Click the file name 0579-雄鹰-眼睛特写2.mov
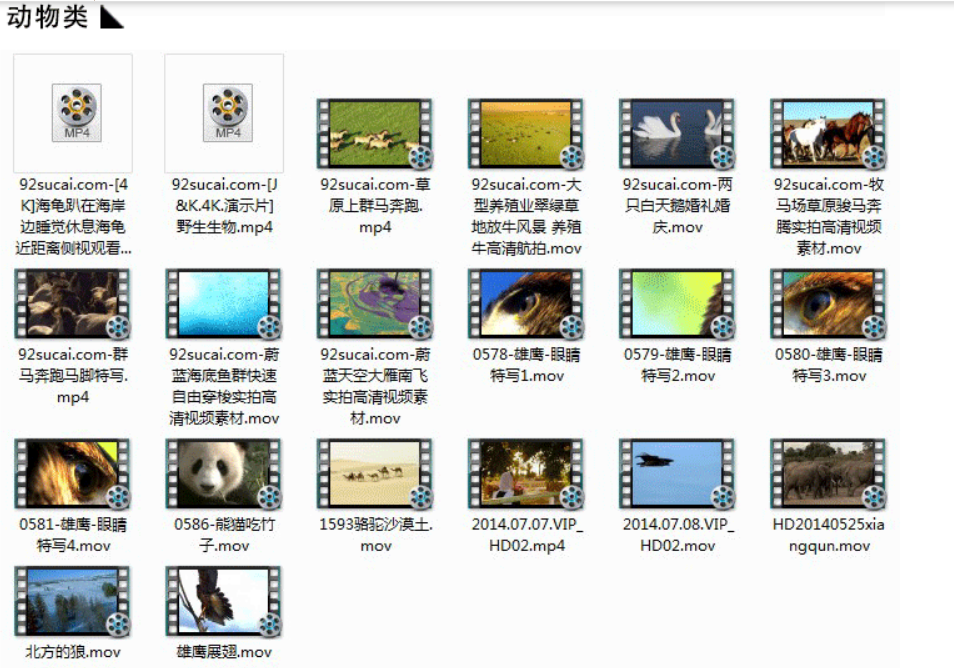This screenshot has height=668, width=954. pyautogui.click(x=677, y=365)
